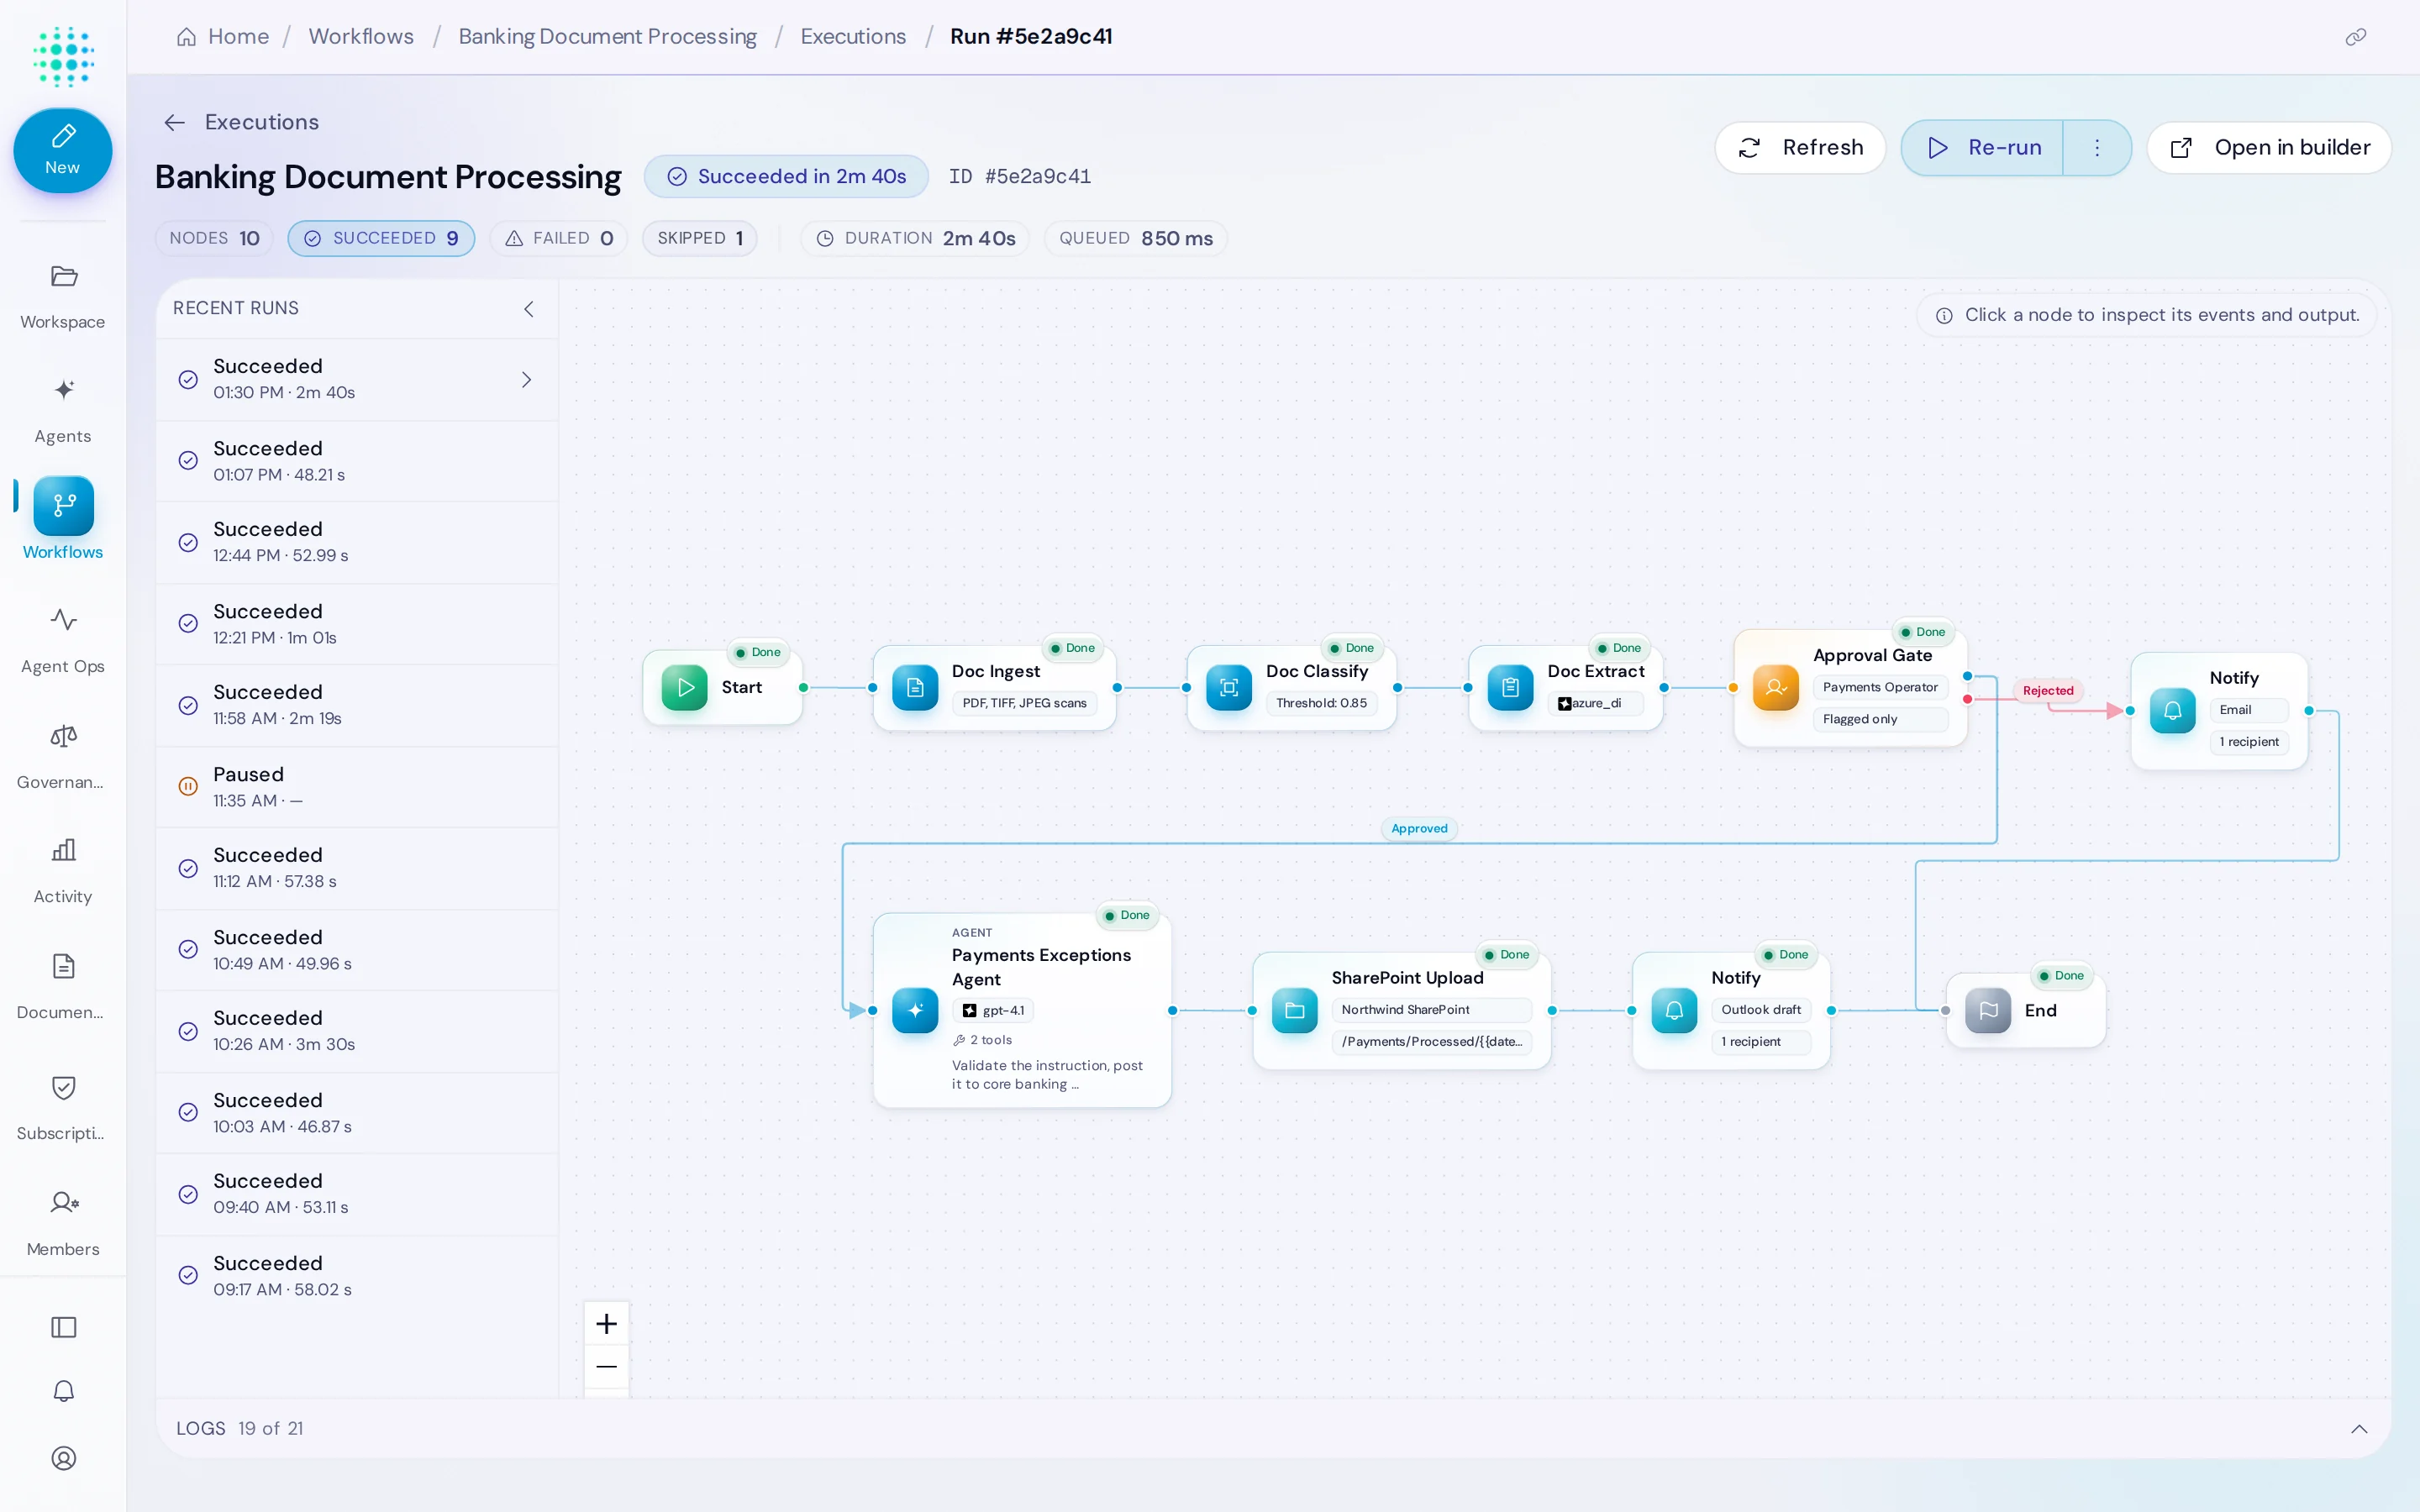
Task: Open the Governance scales icon
Action: [63, 736]
